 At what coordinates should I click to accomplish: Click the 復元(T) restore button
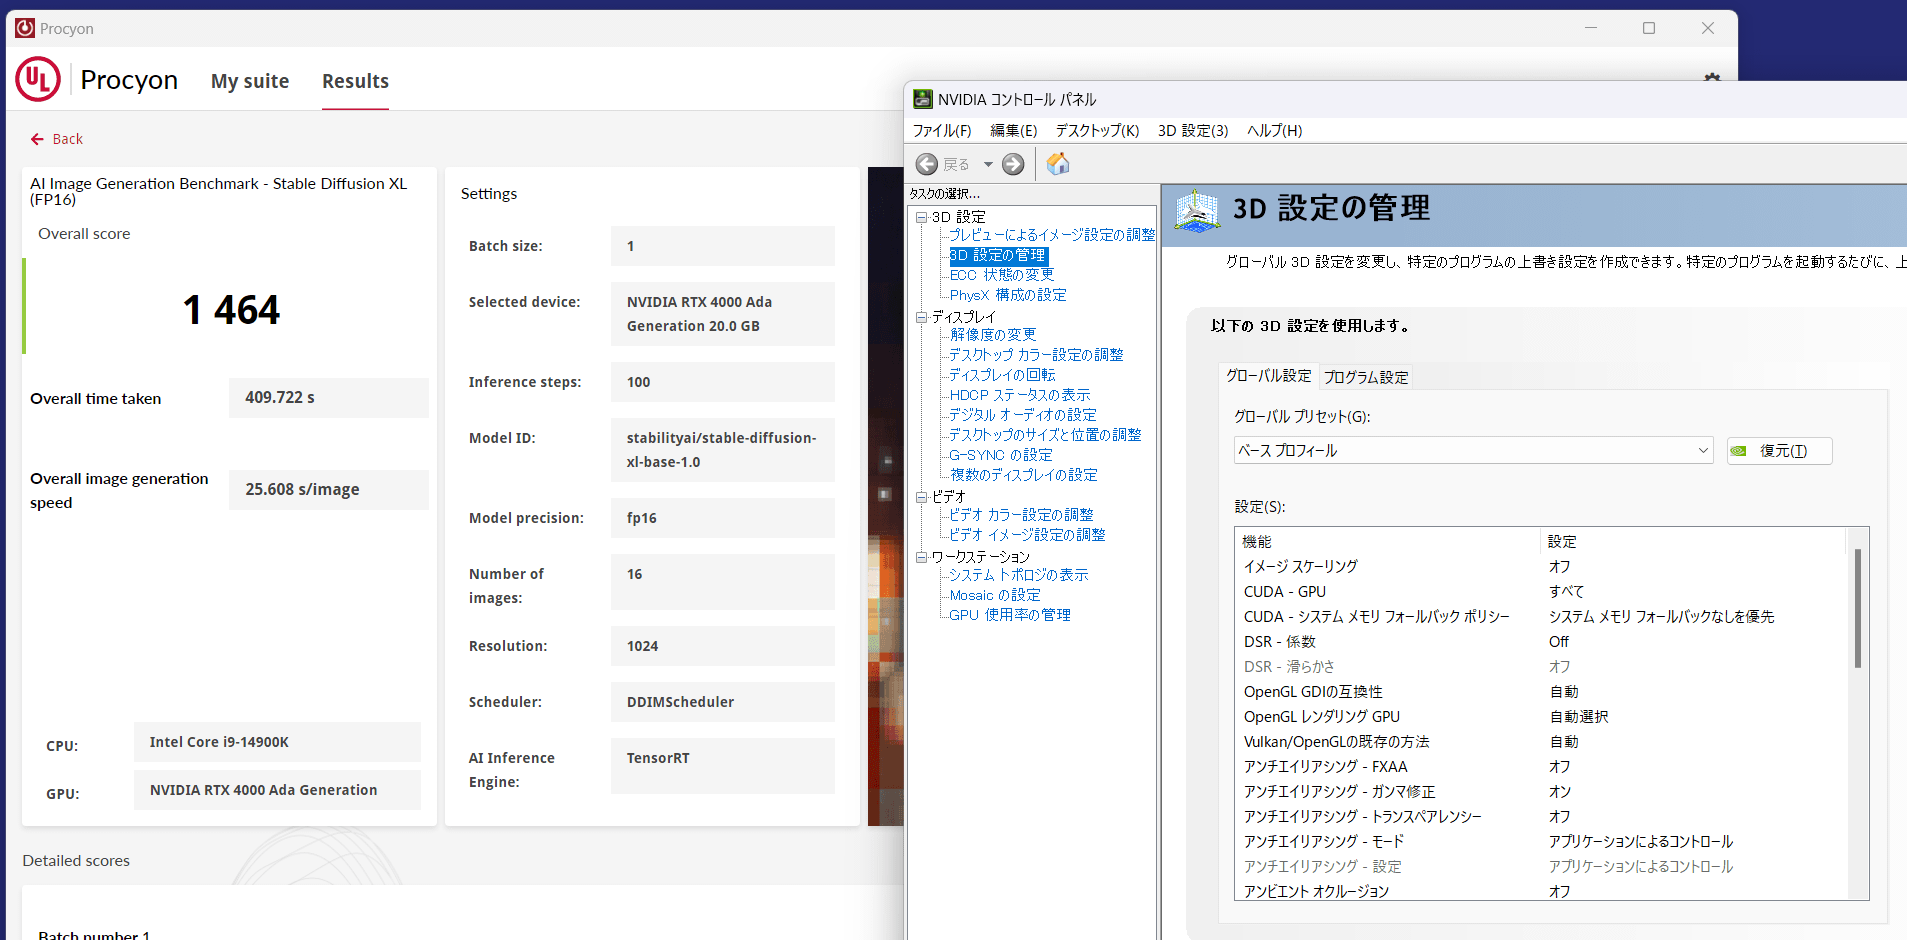[1780, 451]
